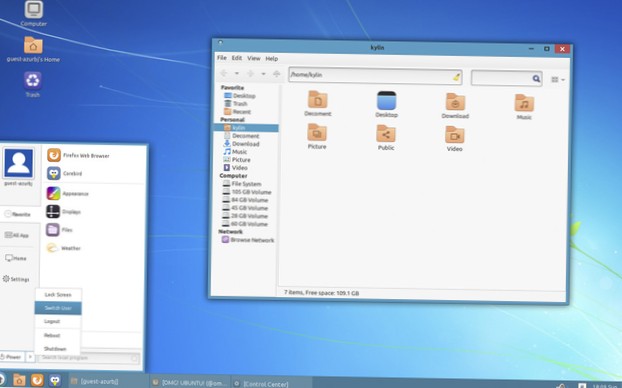Switch to [guest-azurbj] taskbar window
Viewport: 622px width, 388px height.
108,381
